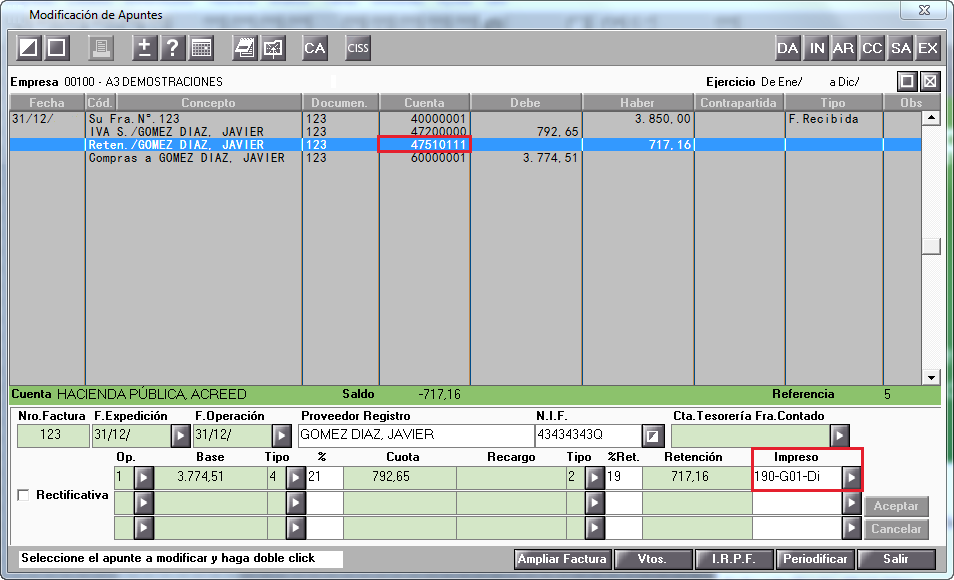Click the Periodificar button

pyautogui.click(x=815, y=559)
